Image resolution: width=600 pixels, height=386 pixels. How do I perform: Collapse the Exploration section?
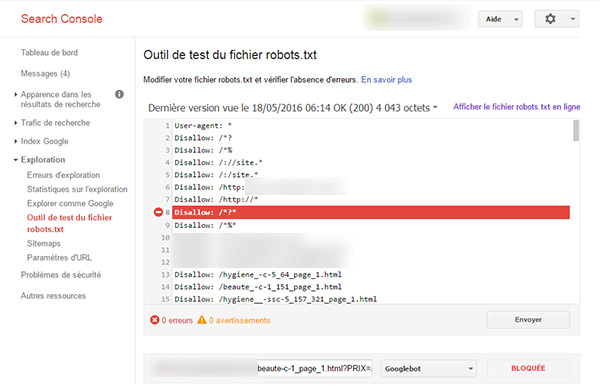tap(16, 160)
